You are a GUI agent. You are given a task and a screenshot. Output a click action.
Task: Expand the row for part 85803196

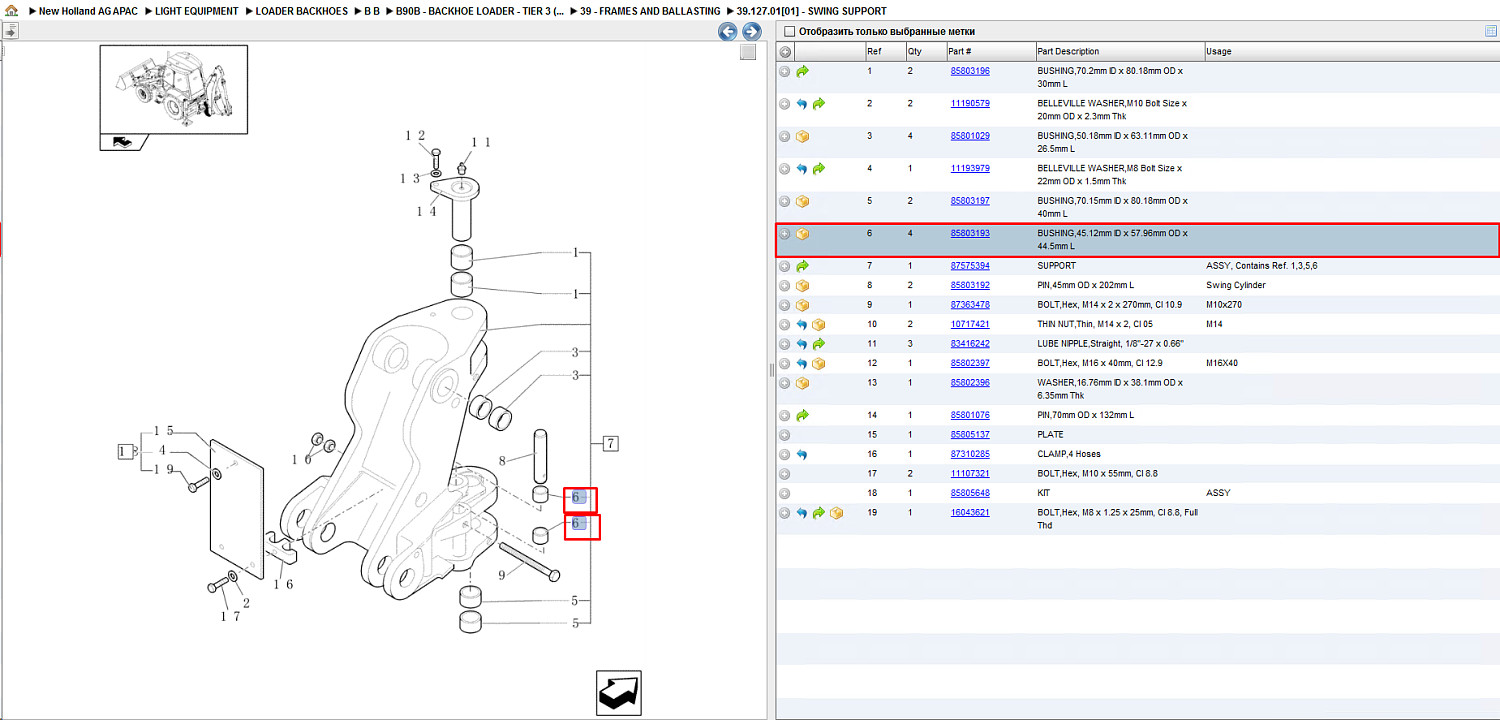(785, 72)
